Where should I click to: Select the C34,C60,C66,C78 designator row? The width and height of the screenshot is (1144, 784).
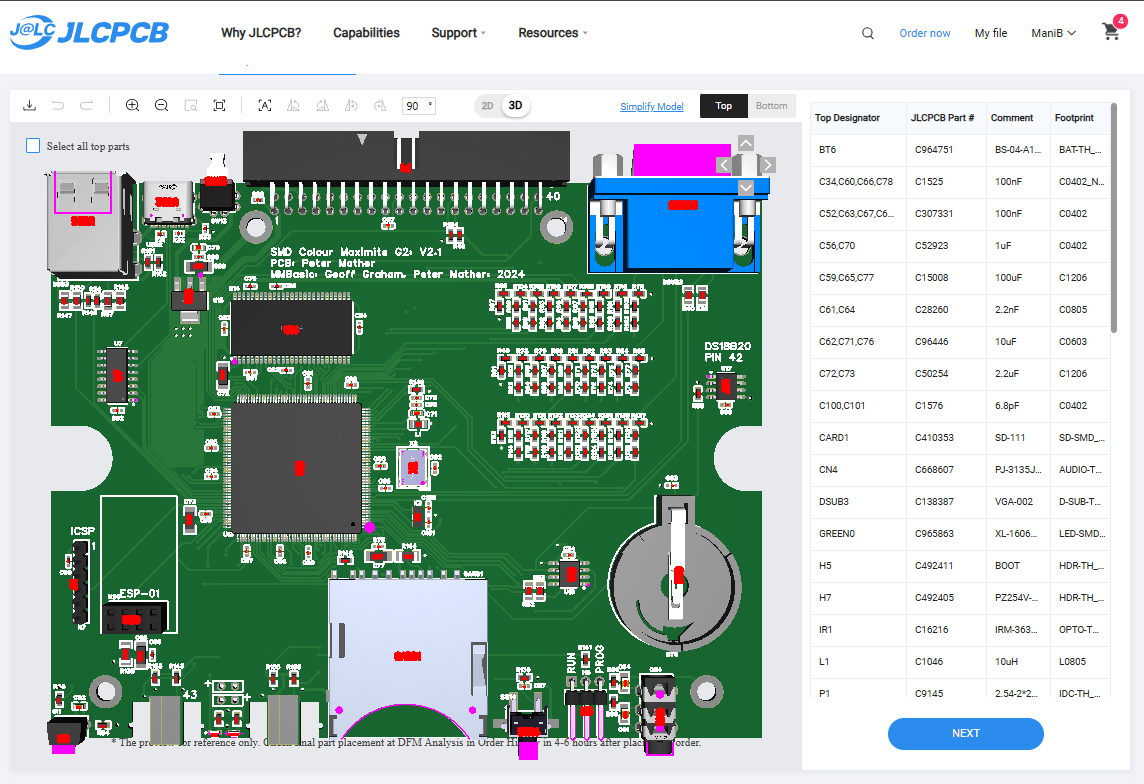click(960, 182)
